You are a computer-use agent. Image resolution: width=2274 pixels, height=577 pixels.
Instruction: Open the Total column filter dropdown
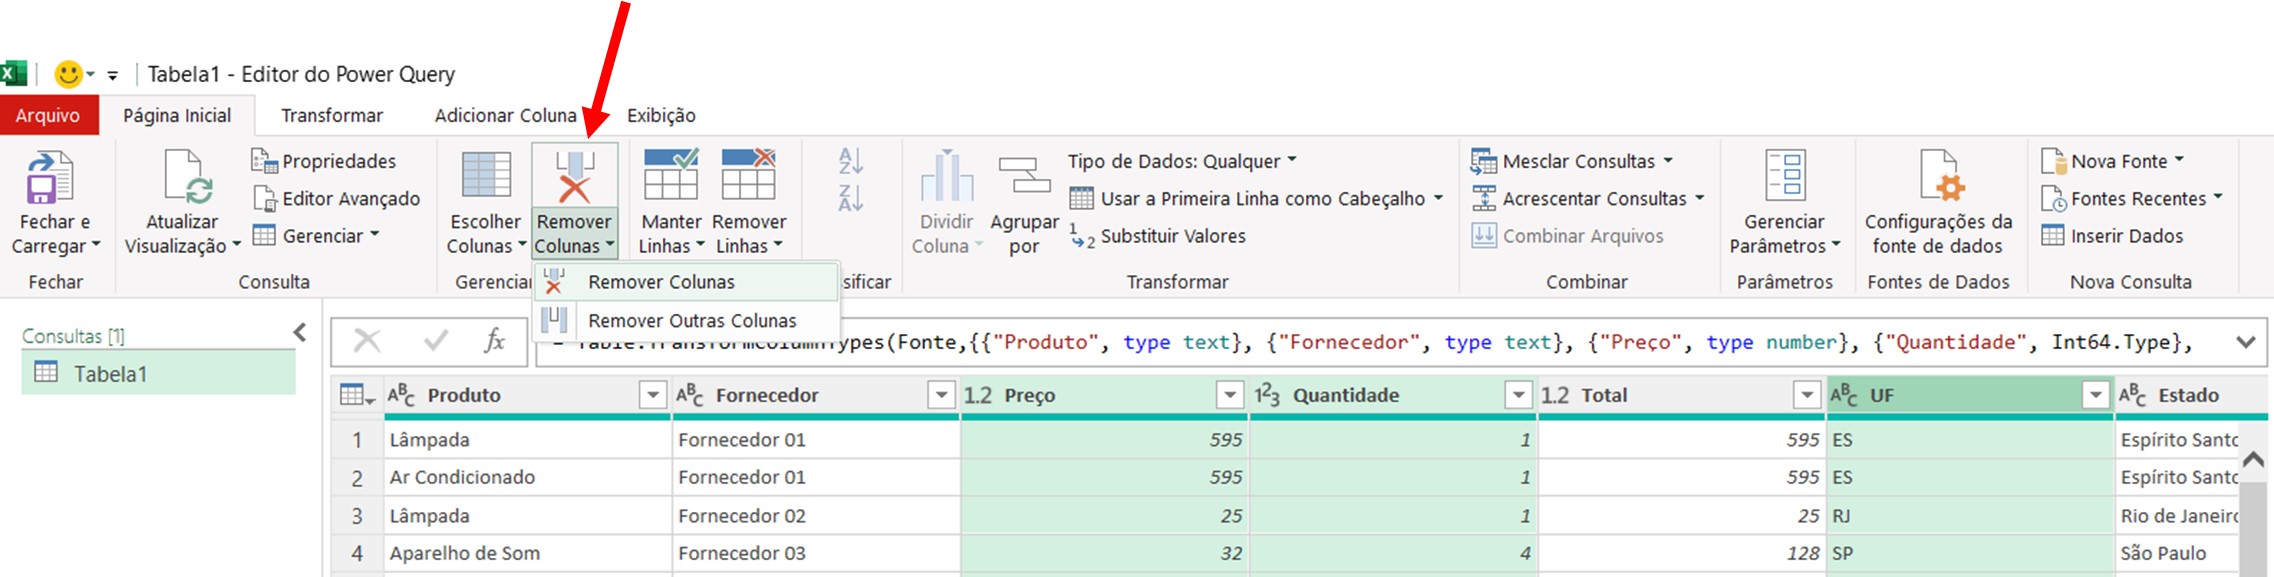click(1807, 395)
